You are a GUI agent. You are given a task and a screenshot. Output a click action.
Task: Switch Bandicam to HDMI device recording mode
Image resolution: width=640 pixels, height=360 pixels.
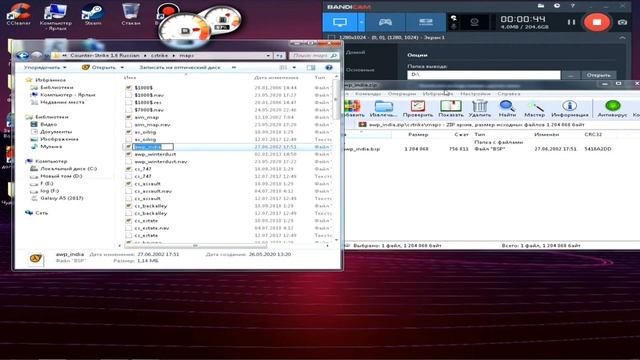pyautogui.click(x=426, y=22)
